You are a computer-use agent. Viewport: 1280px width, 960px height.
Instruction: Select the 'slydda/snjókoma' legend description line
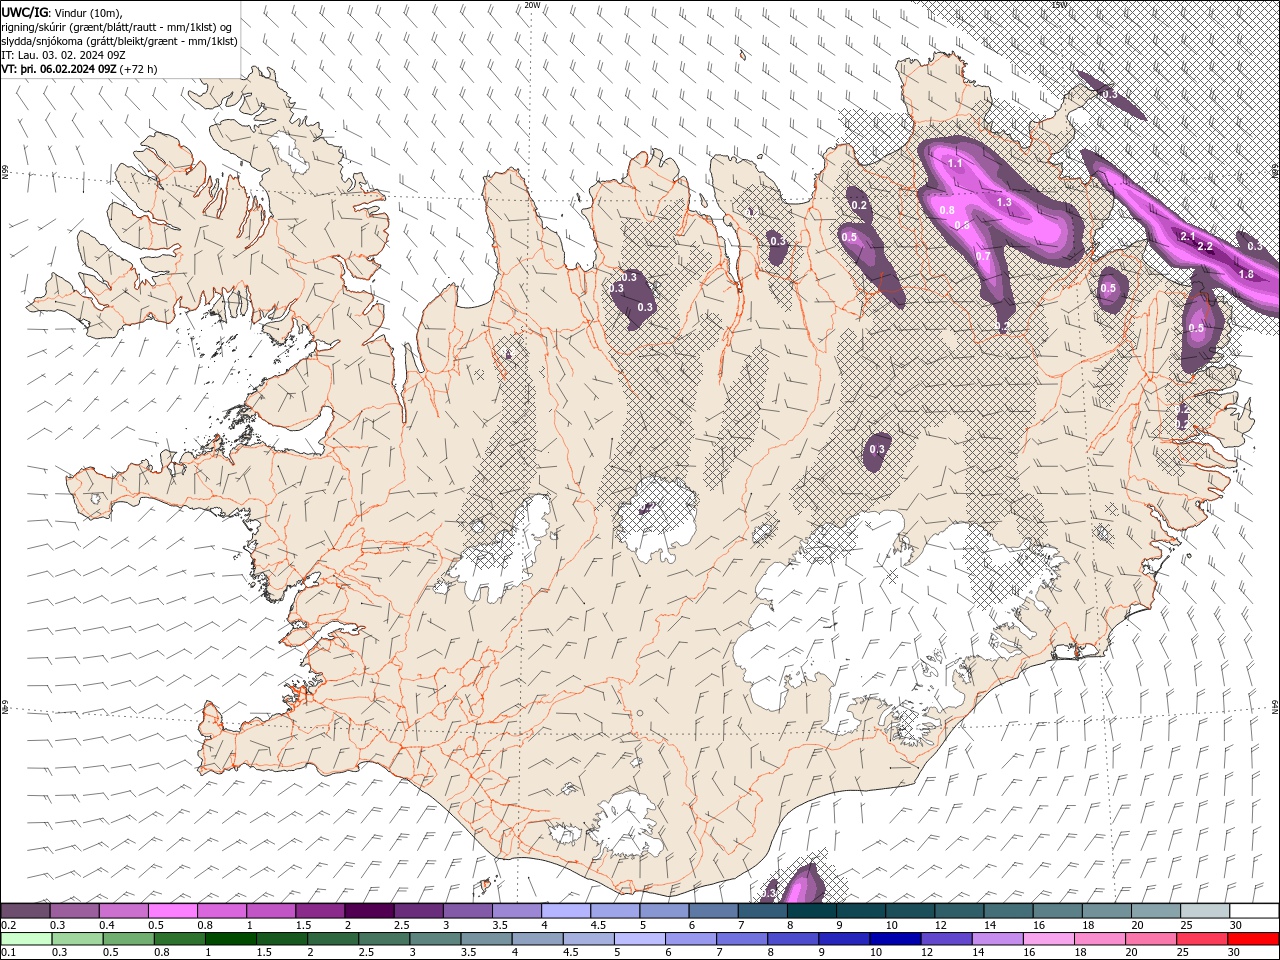coord(119,41)
